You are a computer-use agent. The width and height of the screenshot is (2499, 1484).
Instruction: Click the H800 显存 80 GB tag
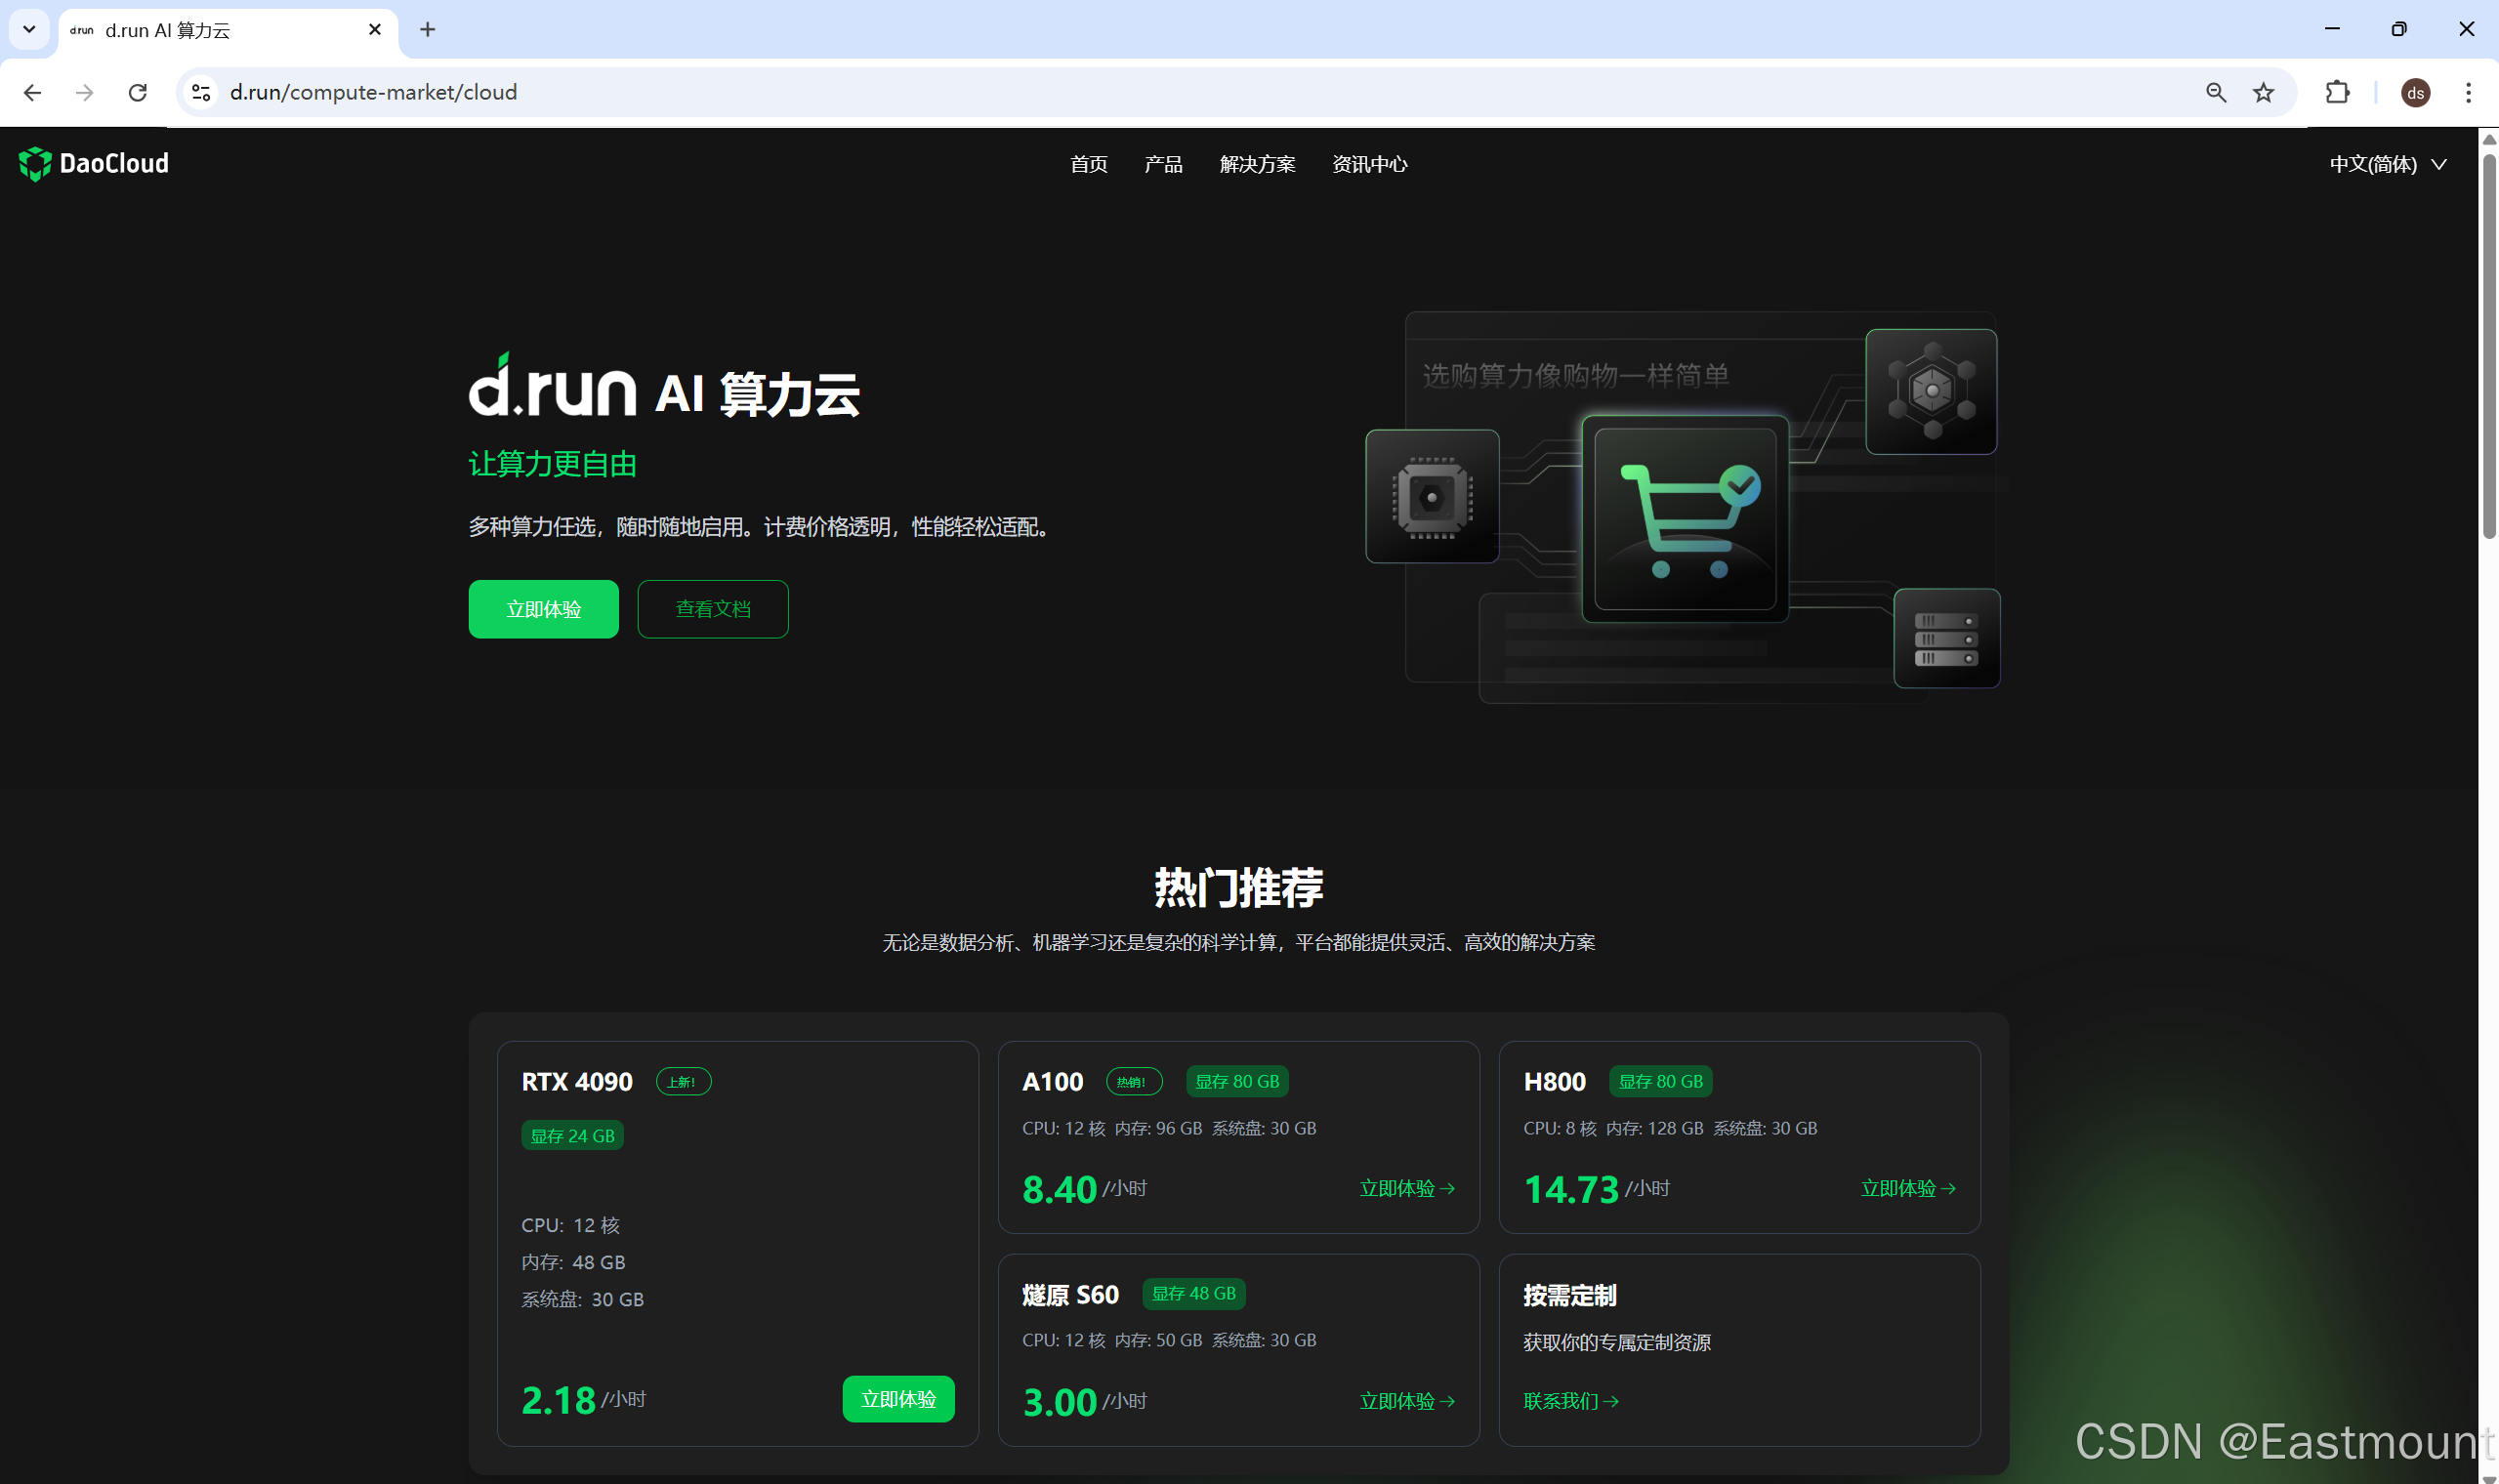coord(1660,1081)
